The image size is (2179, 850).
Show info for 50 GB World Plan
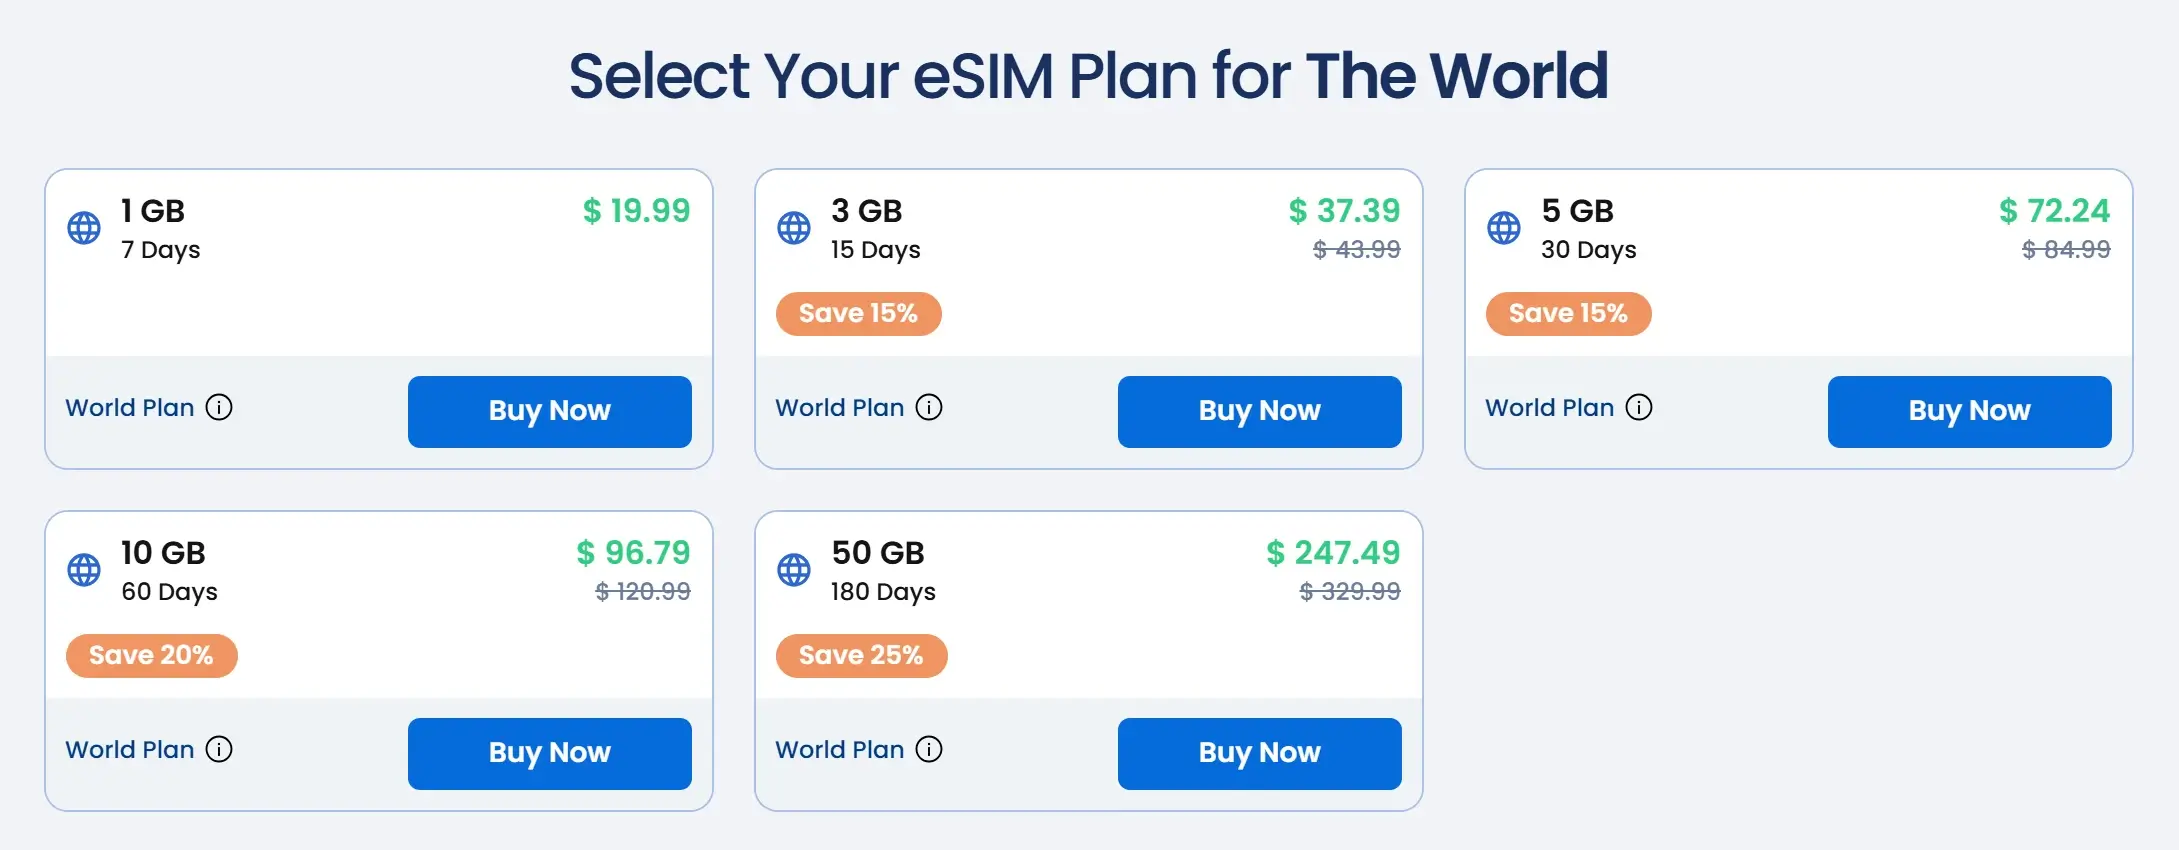[929, 749]
